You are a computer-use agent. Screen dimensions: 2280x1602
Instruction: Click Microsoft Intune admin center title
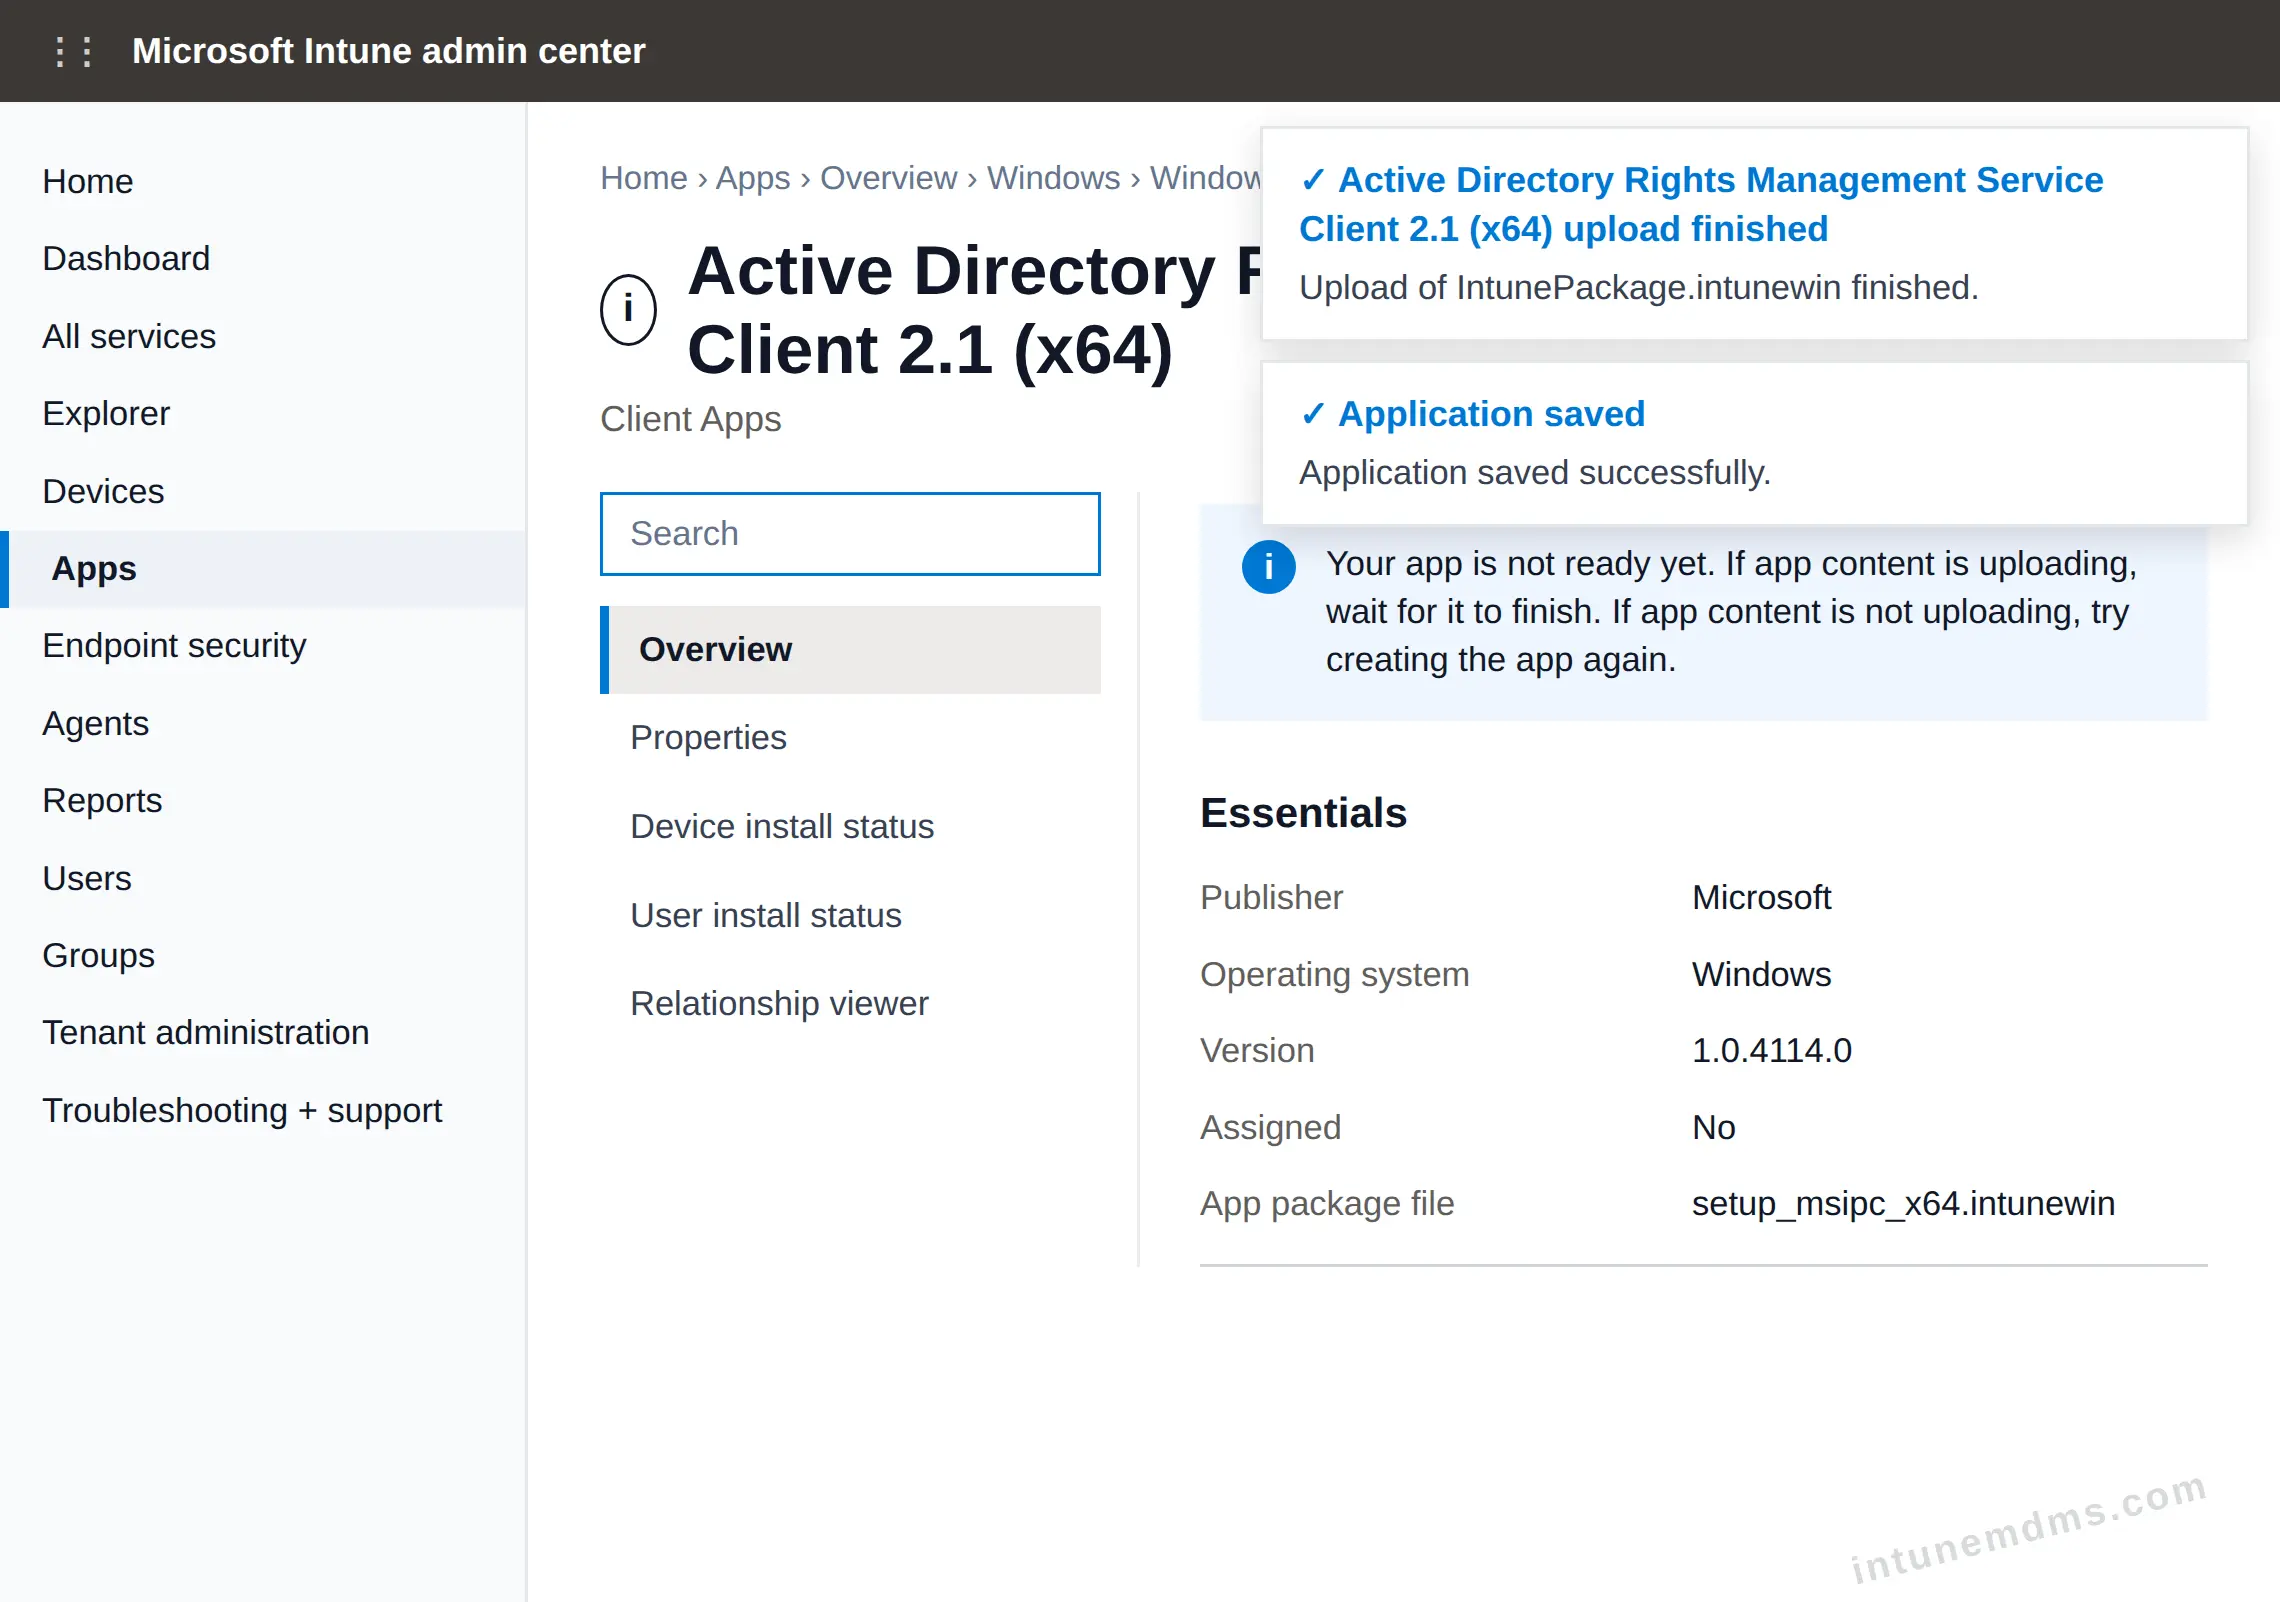[388, 51]
